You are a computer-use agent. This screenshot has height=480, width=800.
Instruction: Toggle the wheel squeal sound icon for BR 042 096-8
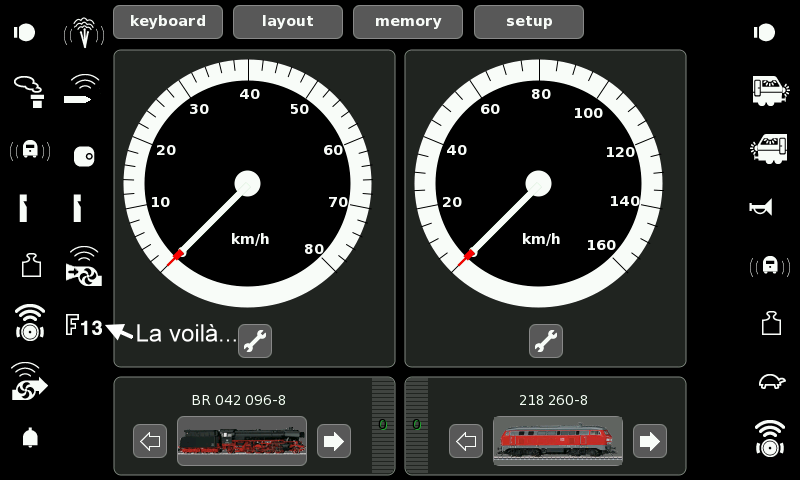(30, 323)
